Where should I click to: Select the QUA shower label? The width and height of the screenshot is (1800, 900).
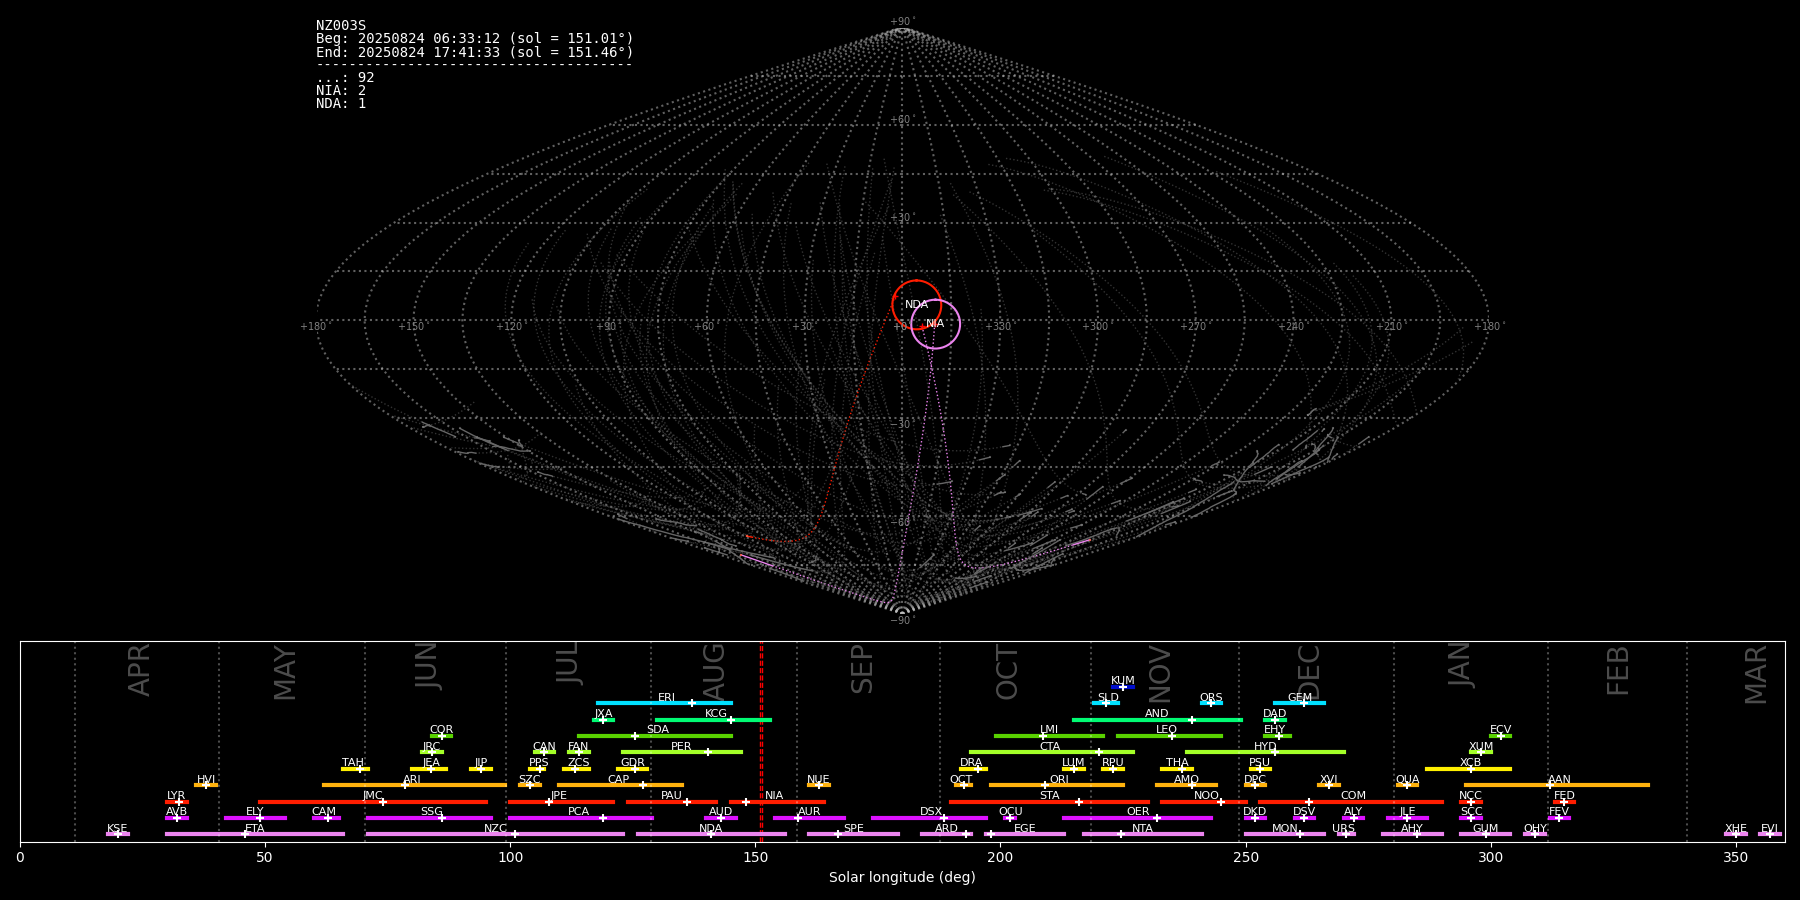[1408, 780]
